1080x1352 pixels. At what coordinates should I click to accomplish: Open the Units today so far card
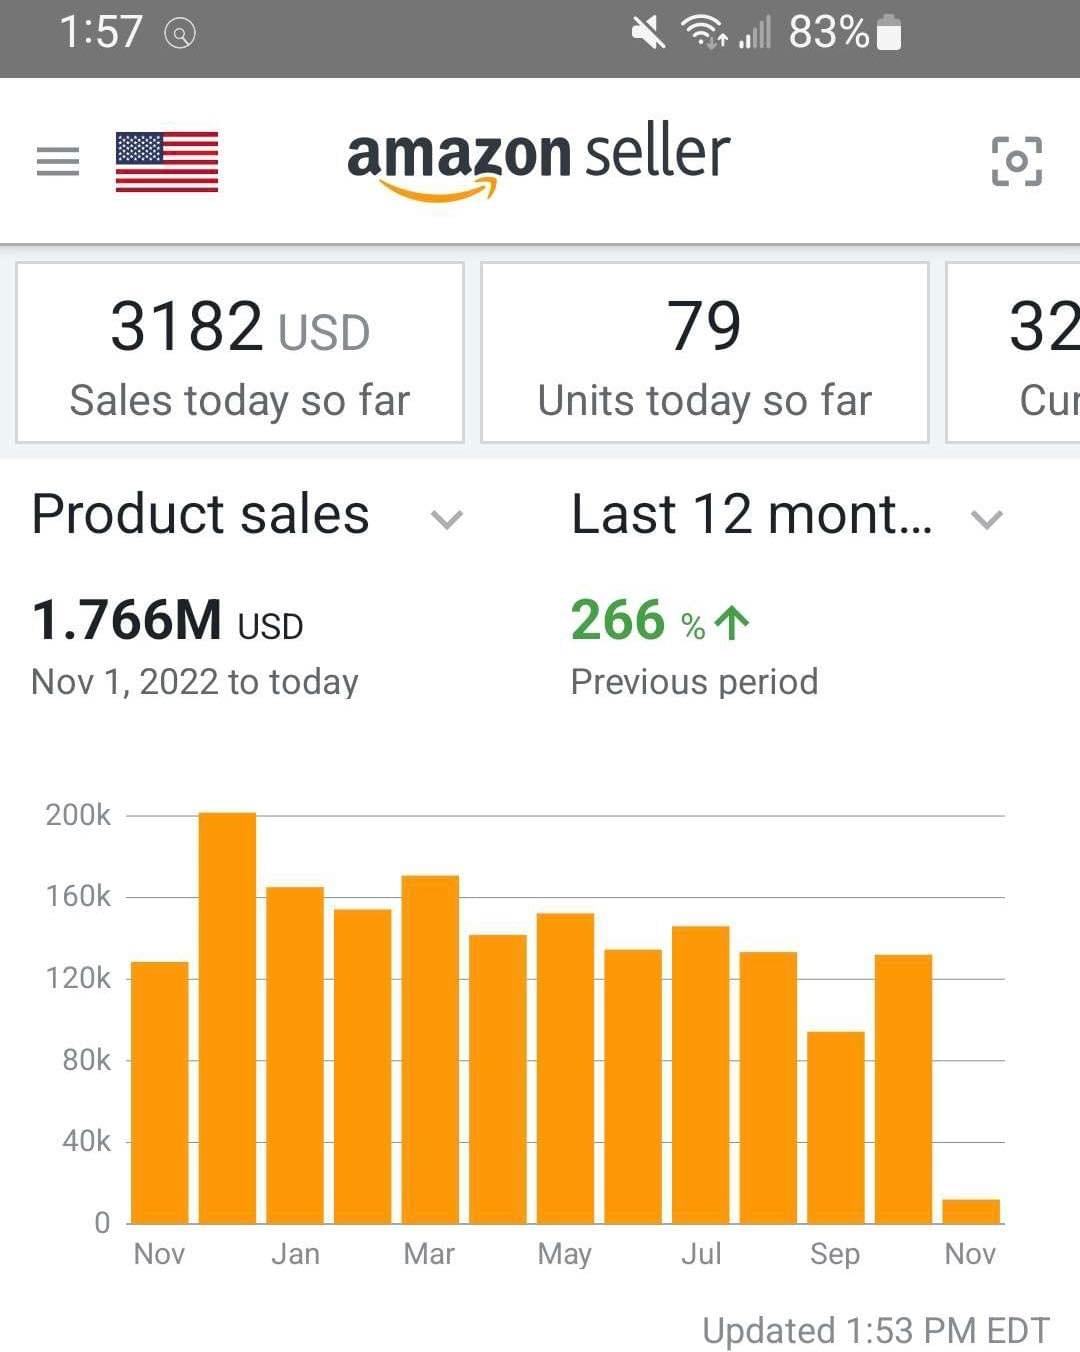(x=705, y=352)
